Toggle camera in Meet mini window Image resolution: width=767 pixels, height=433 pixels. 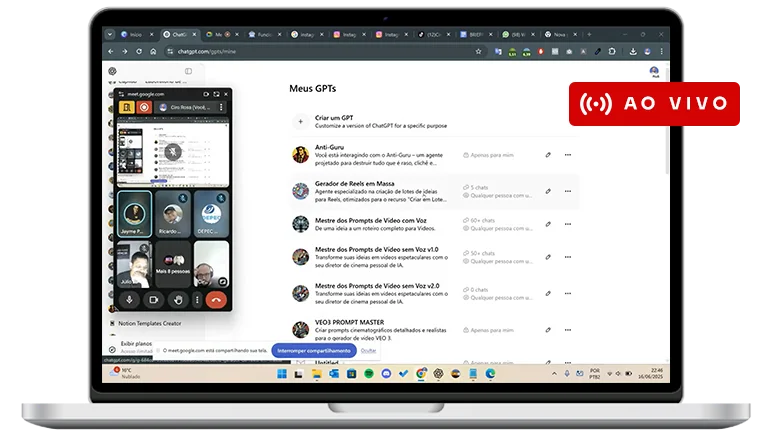(x=154, y=300)
